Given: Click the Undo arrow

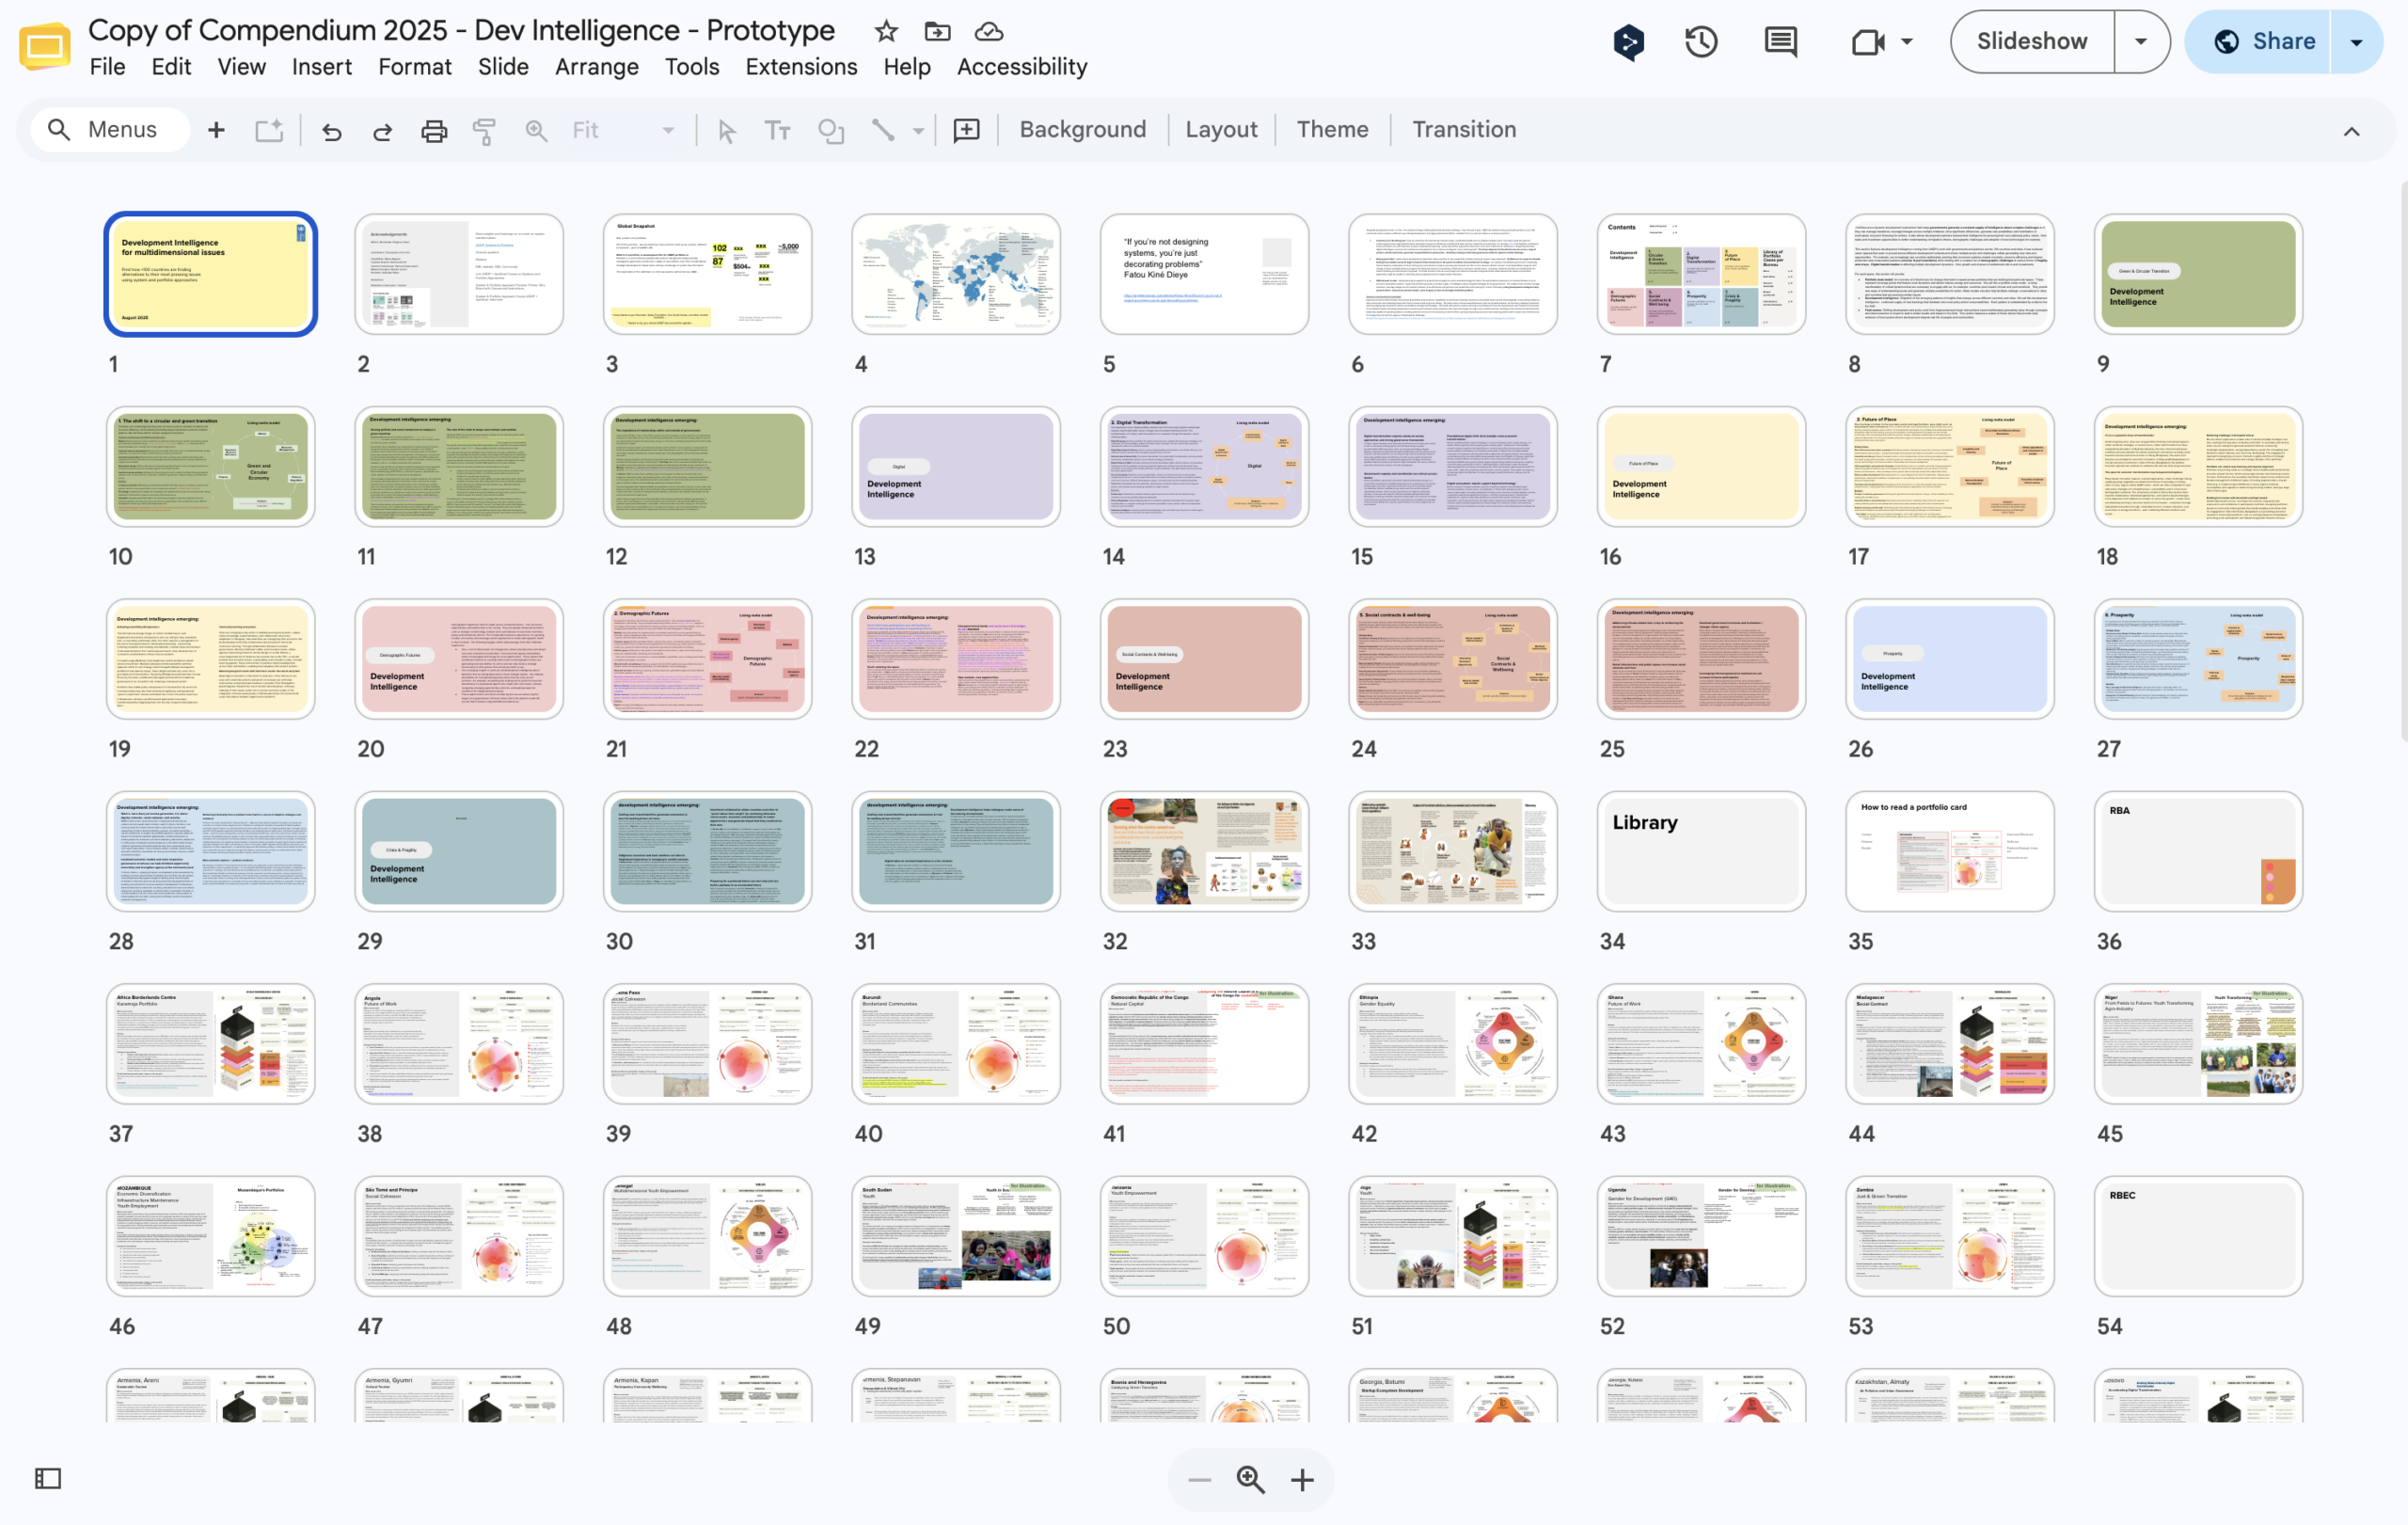Looking at the screenshot, I should [x=332, y=131].
